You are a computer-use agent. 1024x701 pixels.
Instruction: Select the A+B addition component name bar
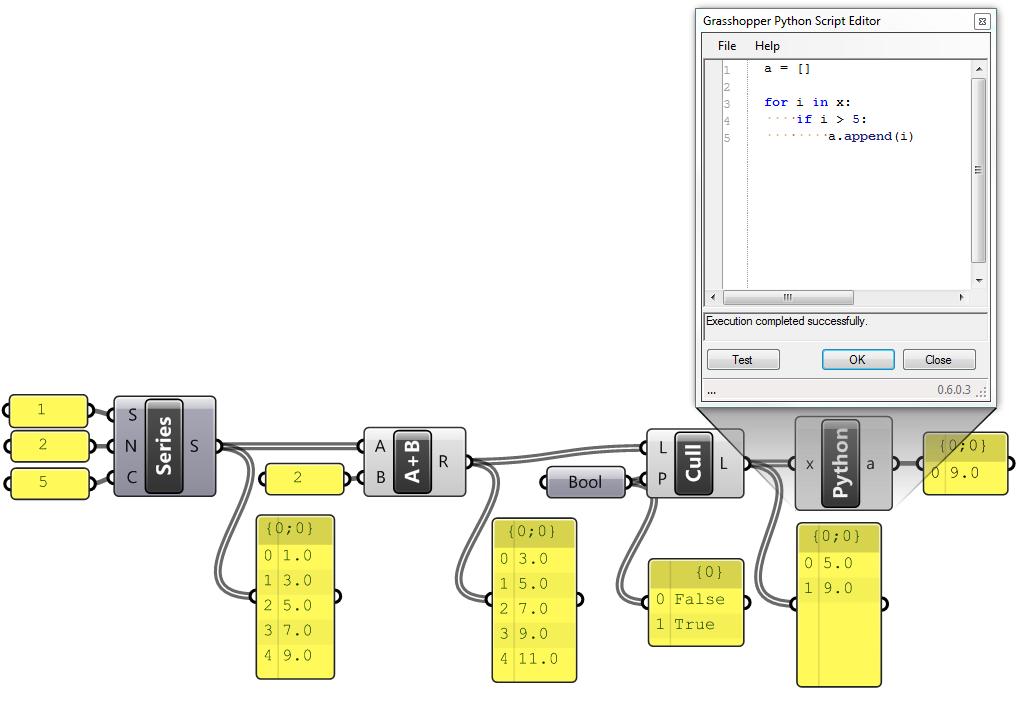pyautogui.click(x=413, y=461)
